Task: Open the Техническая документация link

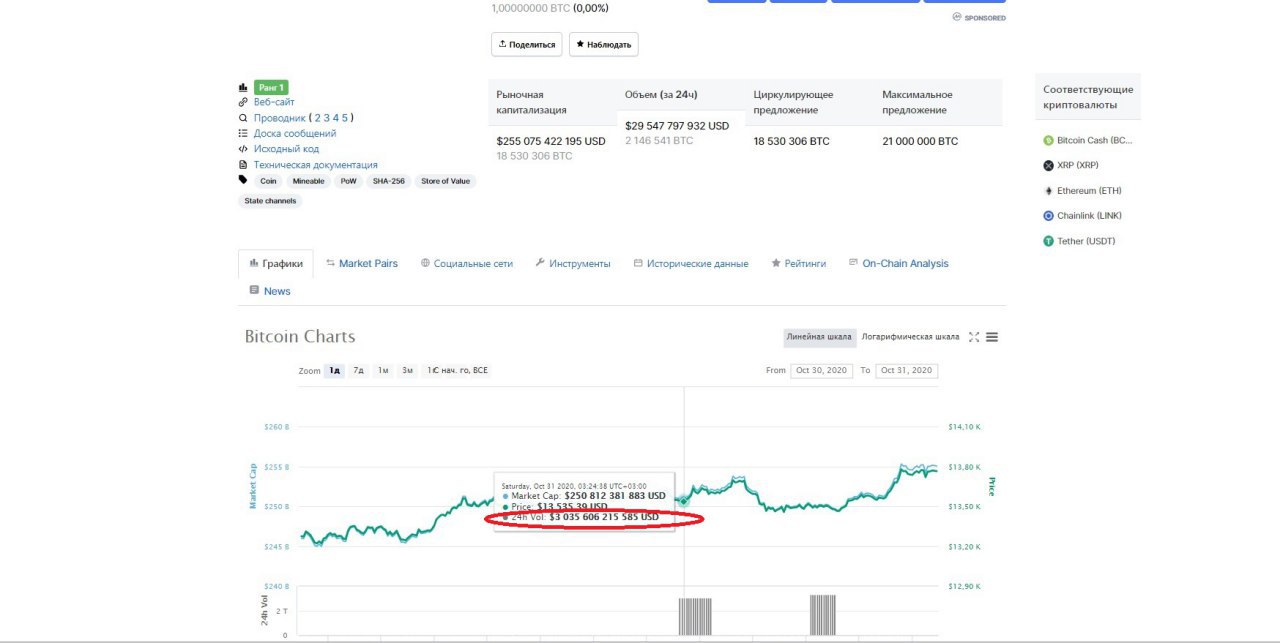Action: 316,165
